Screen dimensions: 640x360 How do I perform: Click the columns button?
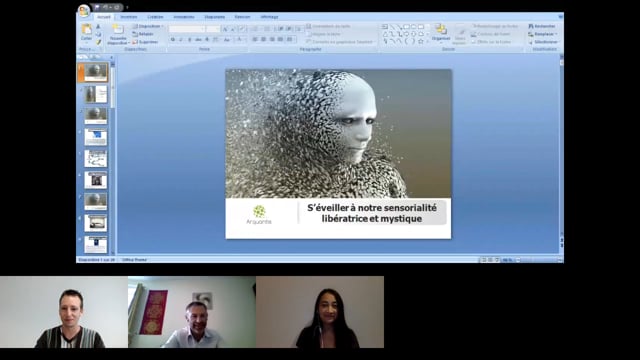[x=291, y=40]
